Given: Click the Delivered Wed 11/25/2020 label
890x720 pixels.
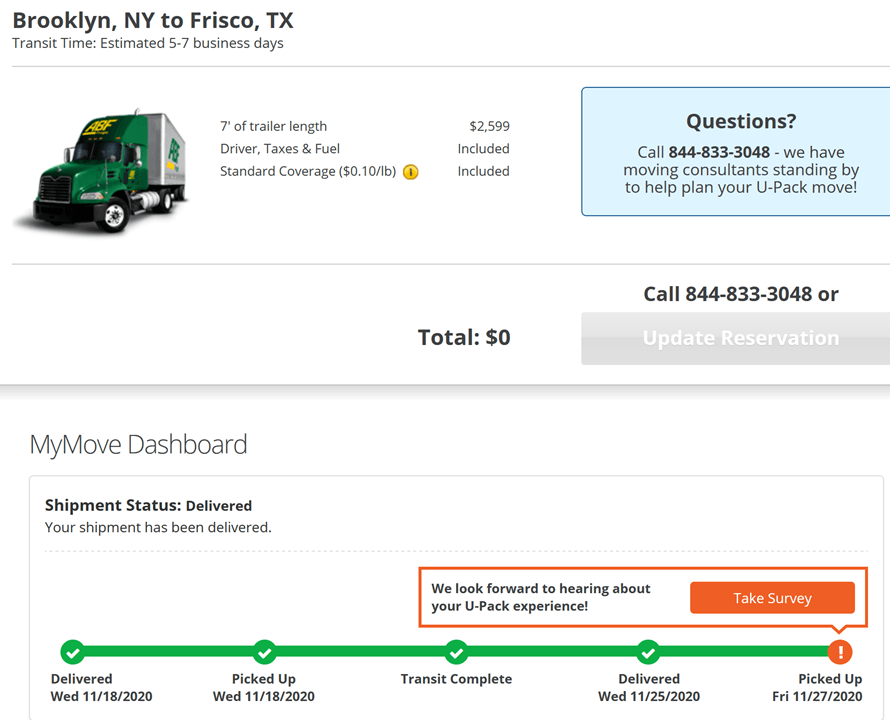Looking at the screenshot, I should [x=648, y=688].
